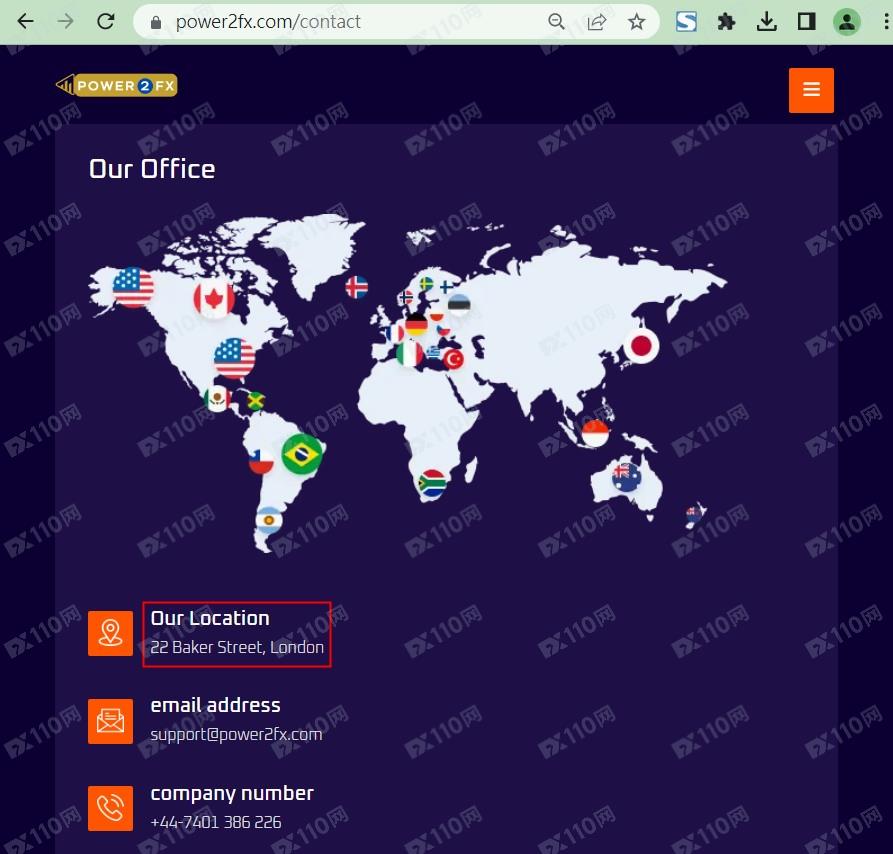Open Chrome's three-dot menu
The width and height of the screenshot is (893, 854).
point(886,22)
